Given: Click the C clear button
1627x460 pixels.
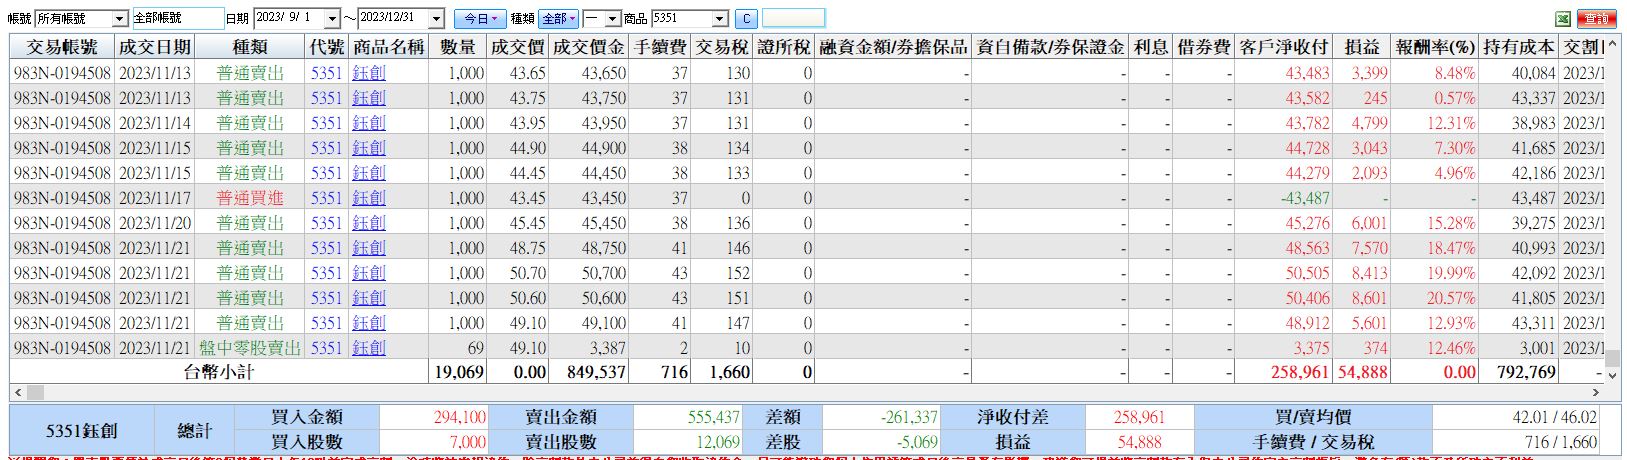Looking at the screenshot, I should (746, 18).
